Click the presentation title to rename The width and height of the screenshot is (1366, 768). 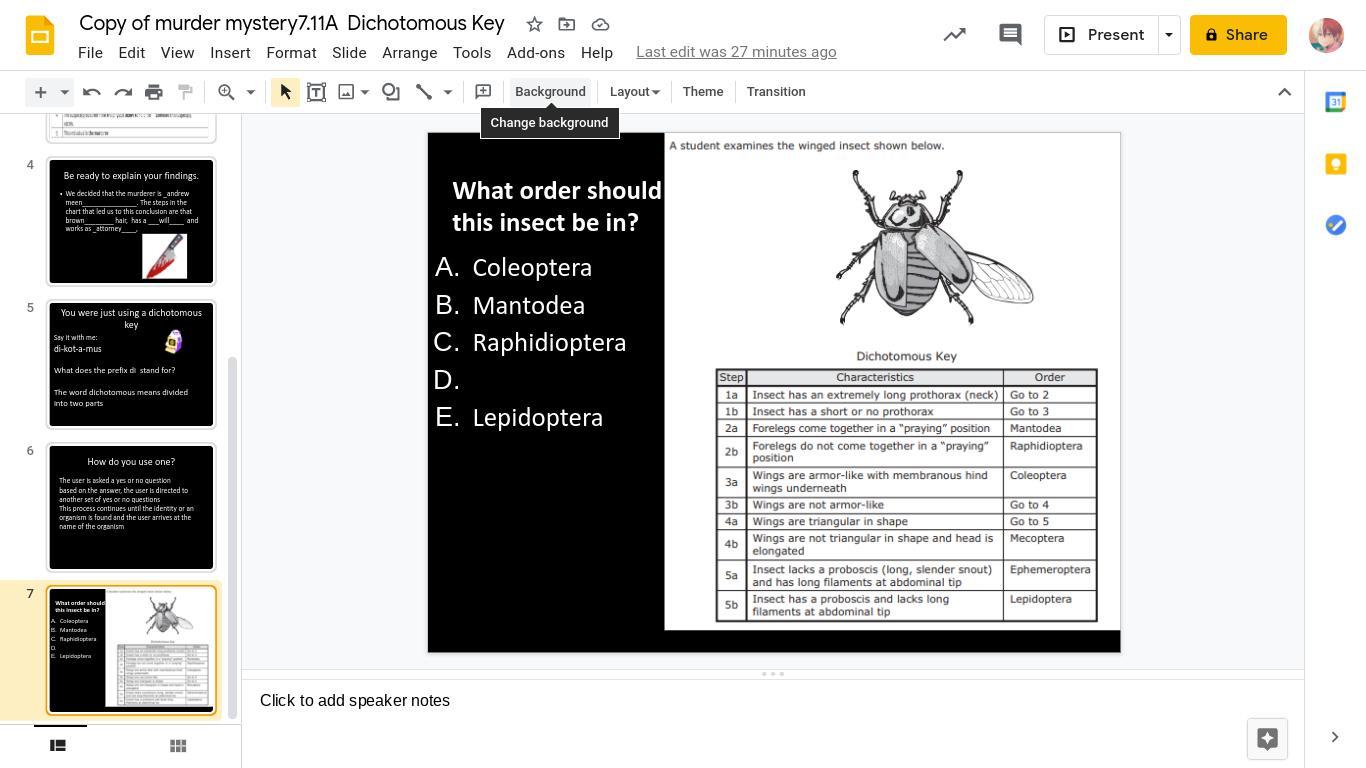[x=292, y=23]
